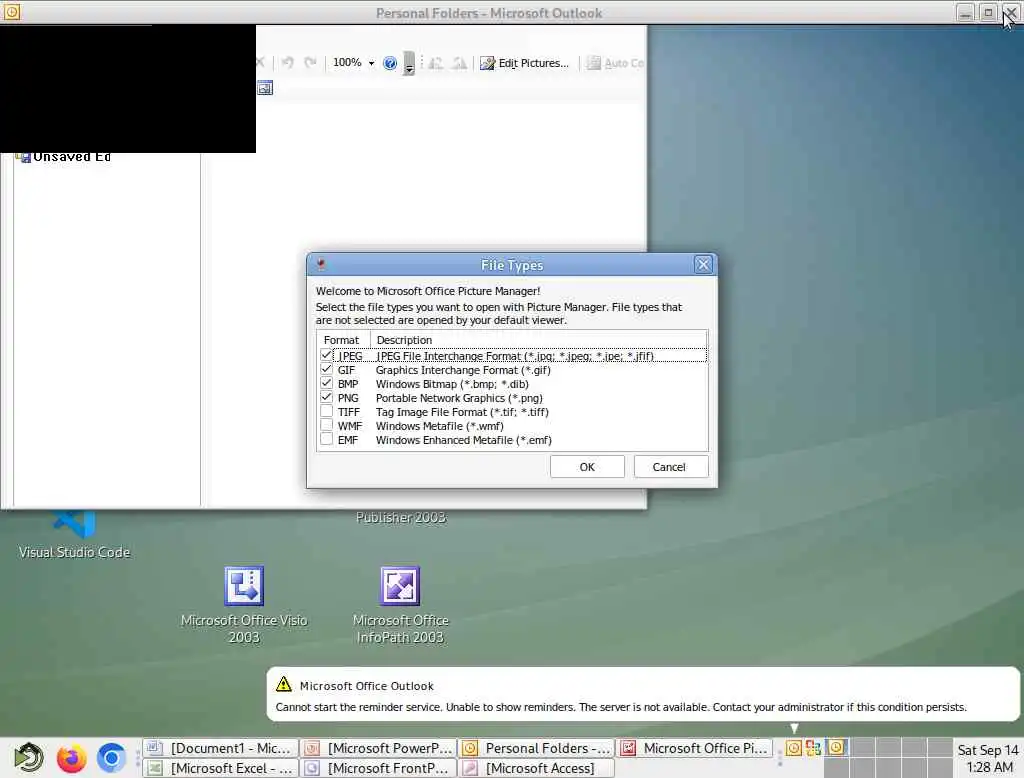Select row text 'Portable Network Graphics (*.png)'
Viewport: 1024px width, 778px height.
click(x=459, y=398)
